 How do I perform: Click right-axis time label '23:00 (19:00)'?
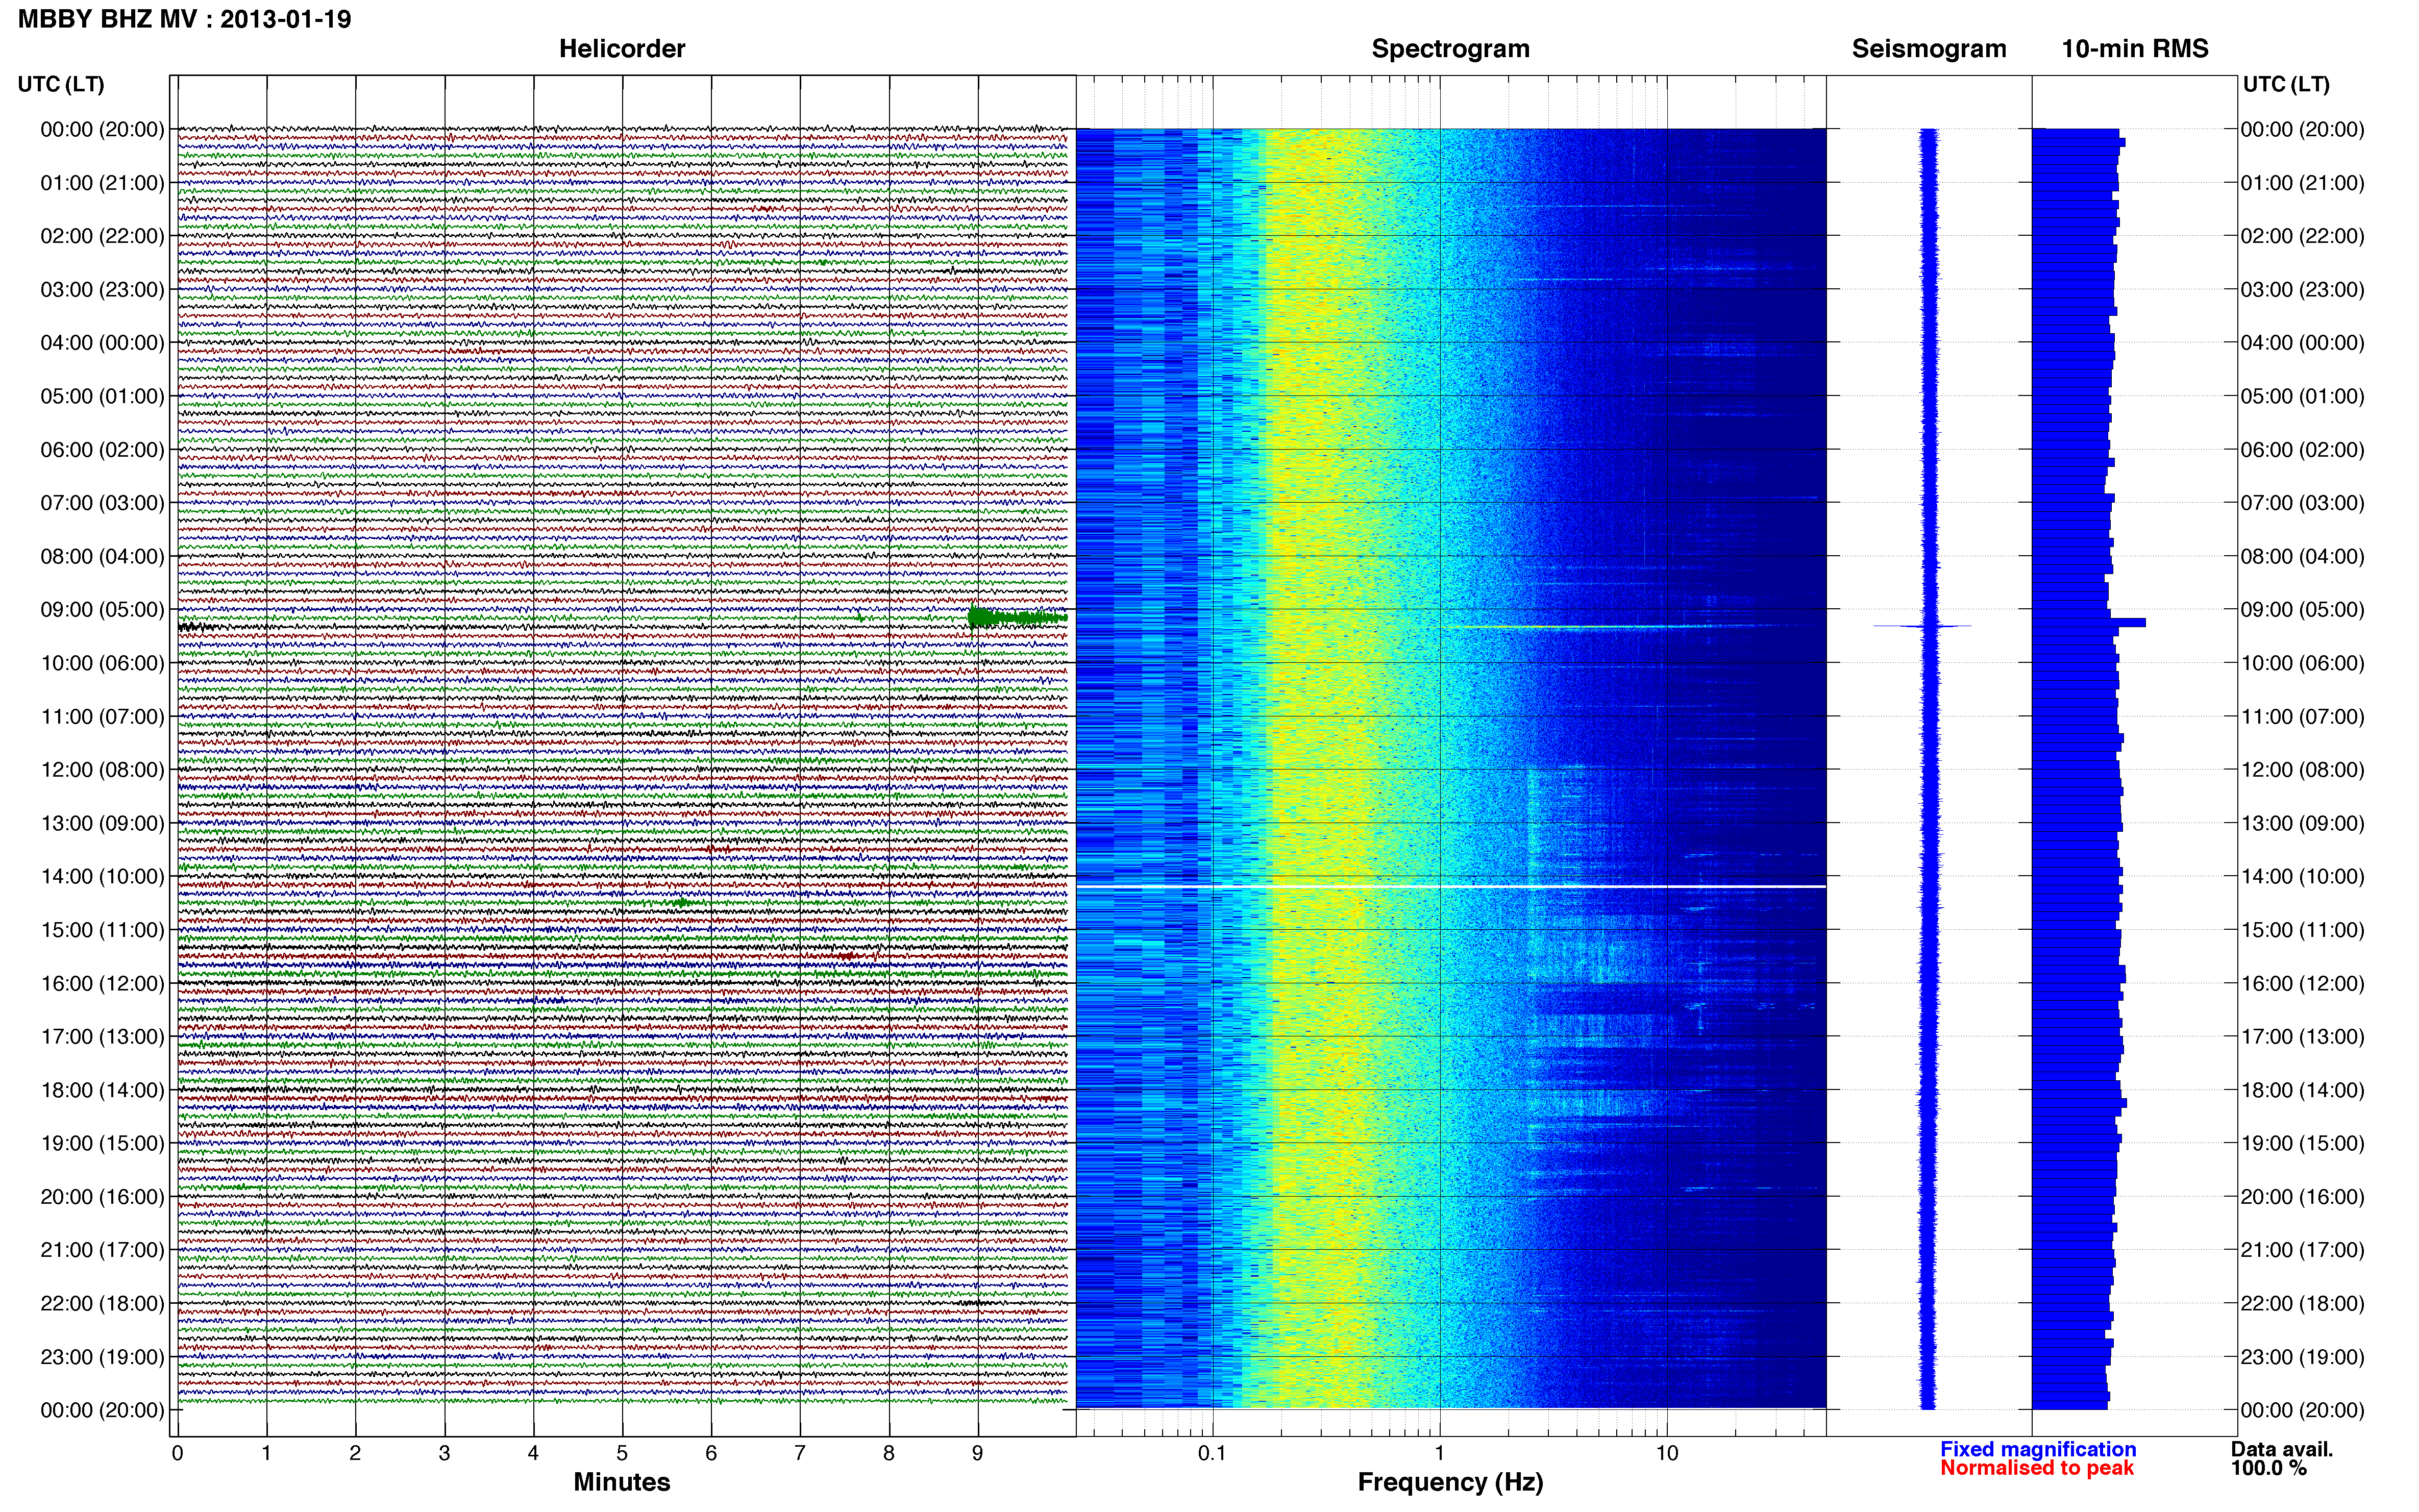2303,1357
